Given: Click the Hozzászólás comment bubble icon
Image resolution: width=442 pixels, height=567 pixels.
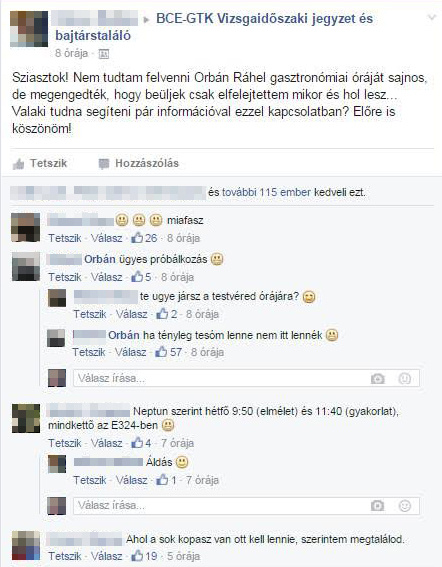Looking at the screenshot, I should coord(104,163).
